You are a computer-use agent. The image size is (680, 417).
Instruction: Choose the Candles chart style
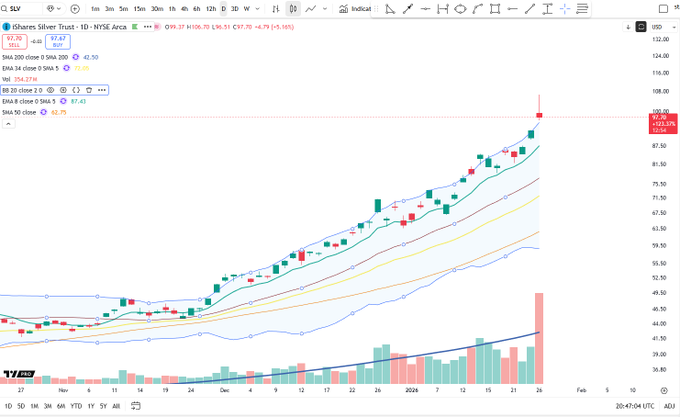coord(293,9)
